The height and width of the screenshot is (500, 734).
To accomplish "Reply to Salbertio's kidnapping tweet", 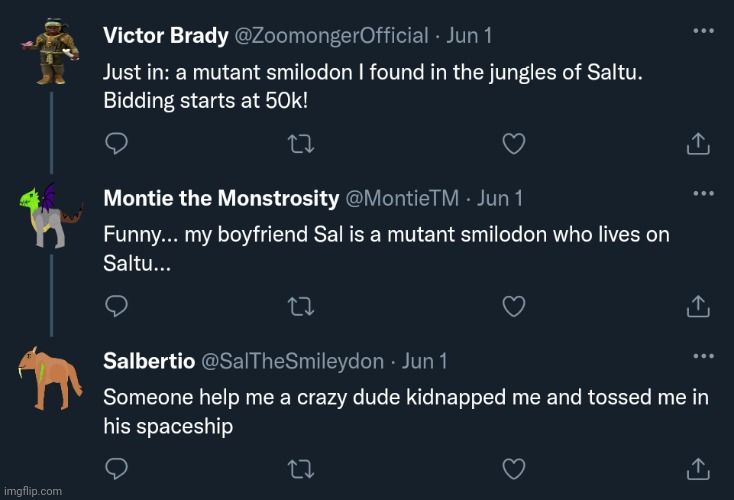I will (x=116, y=467).
